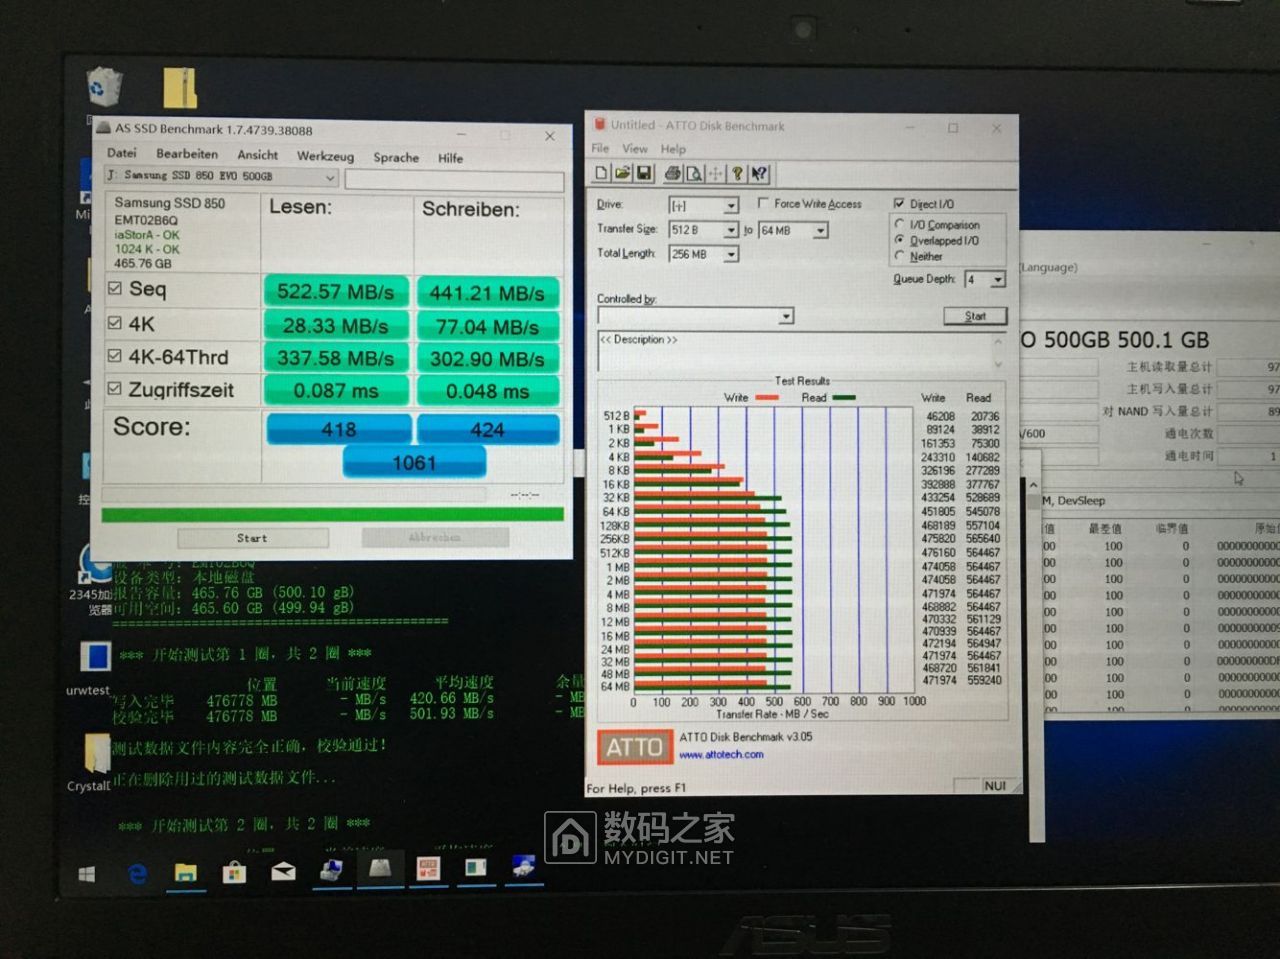Toggle the 4K test checkbox

coord(115,323)
